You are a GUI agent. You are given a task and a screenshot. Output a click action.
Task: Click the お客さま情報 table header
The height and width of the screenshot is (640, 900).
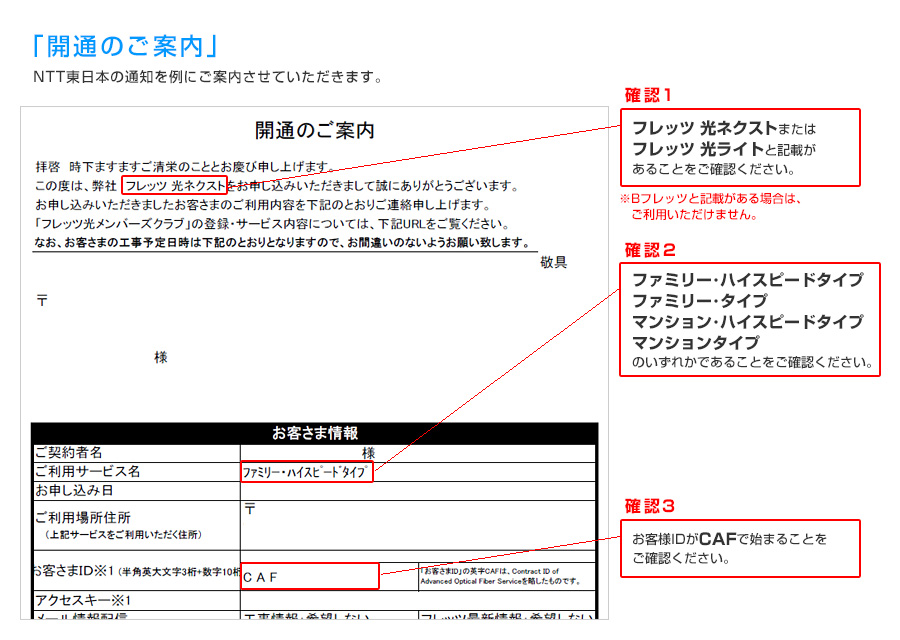[x=315, y=433]
